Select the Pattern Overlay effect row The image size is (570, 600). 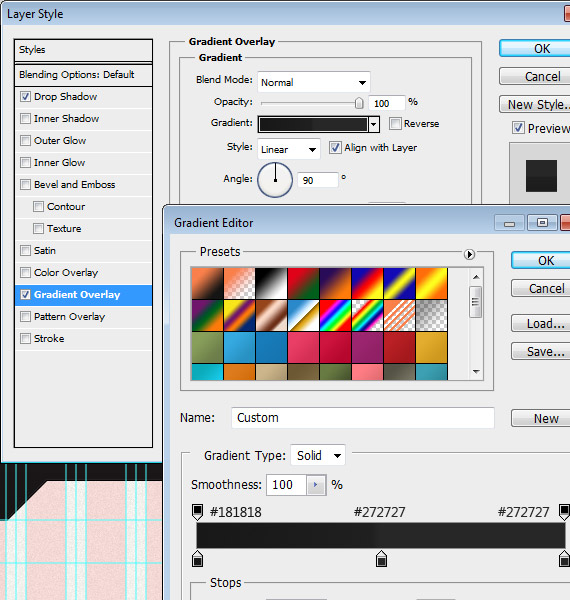pos(83,317)
